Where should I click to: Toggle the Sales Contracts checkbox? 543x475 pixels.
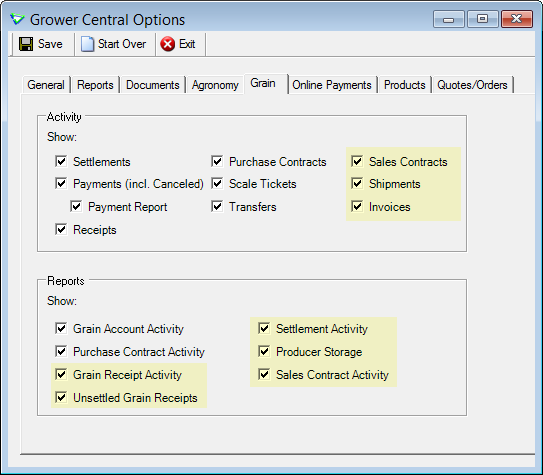tap(357, 161)
